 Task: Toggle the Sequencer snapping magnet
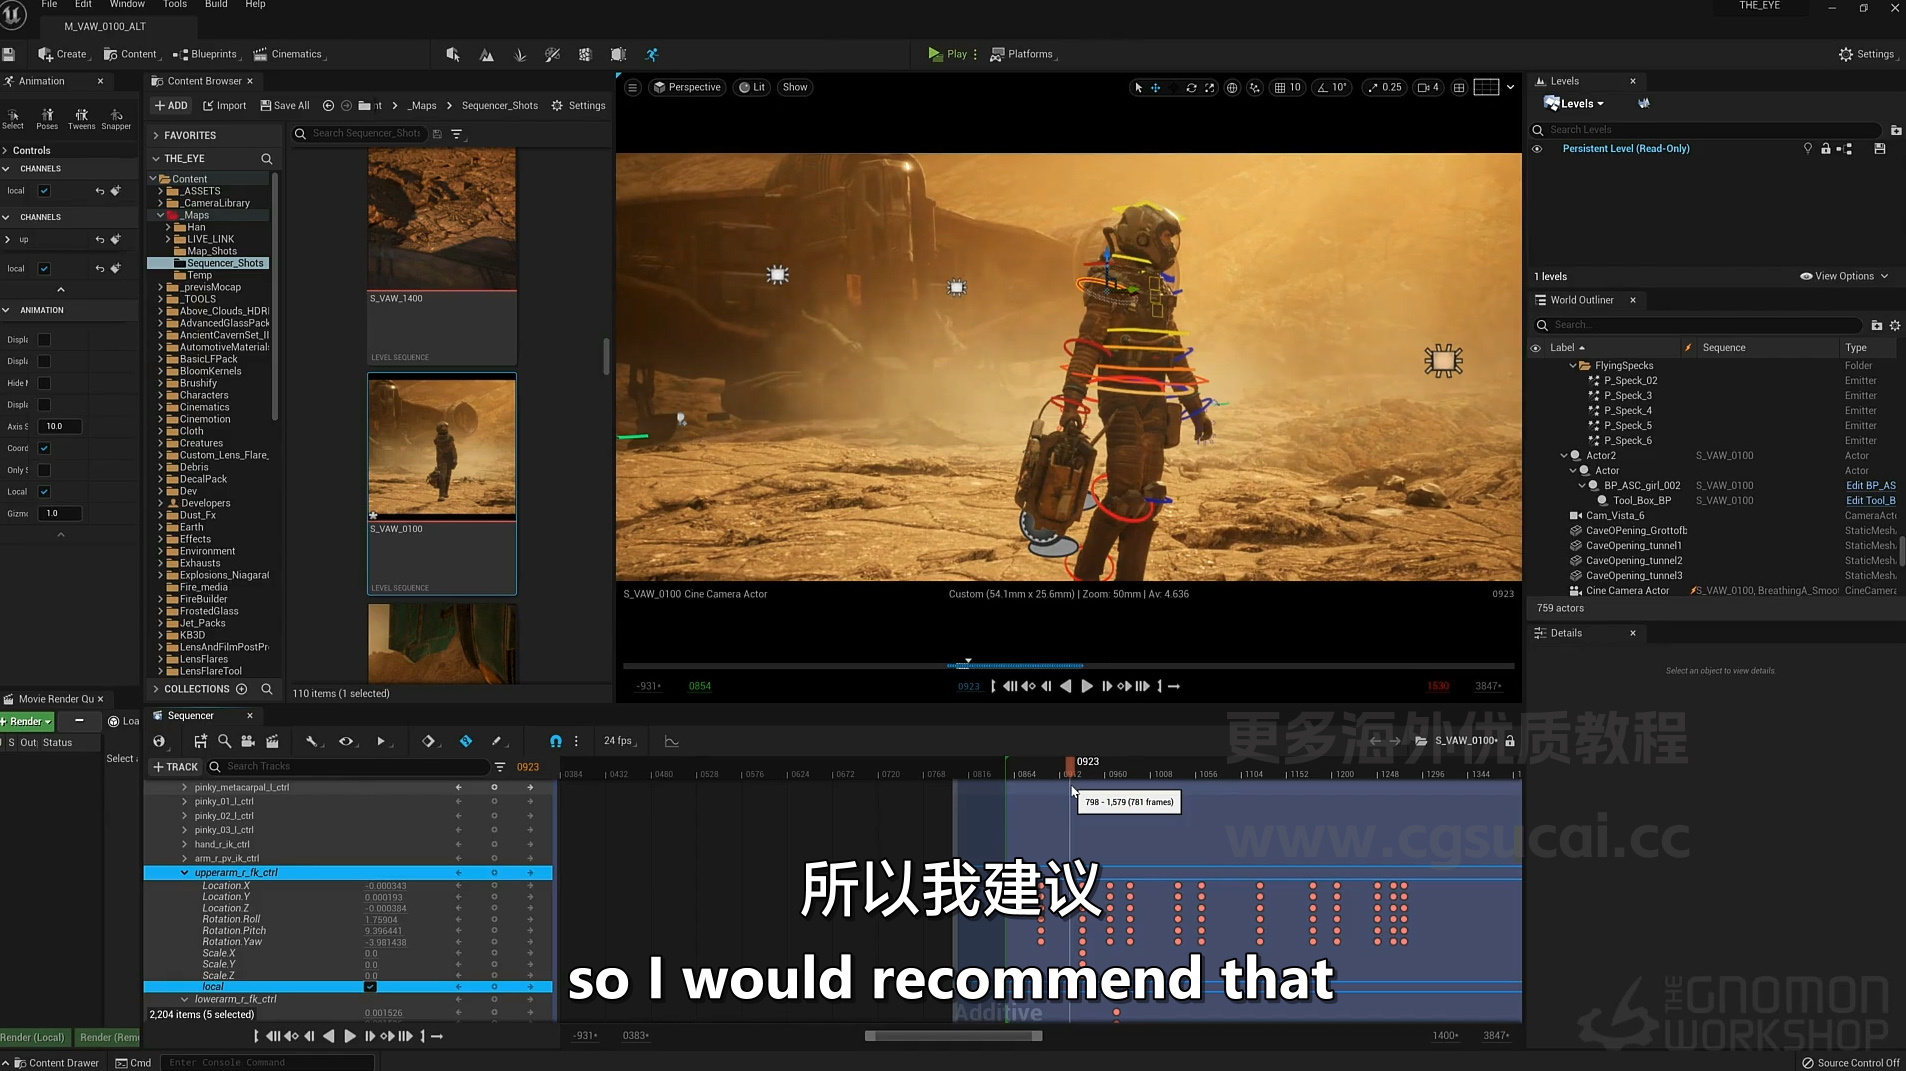[555, 741]
